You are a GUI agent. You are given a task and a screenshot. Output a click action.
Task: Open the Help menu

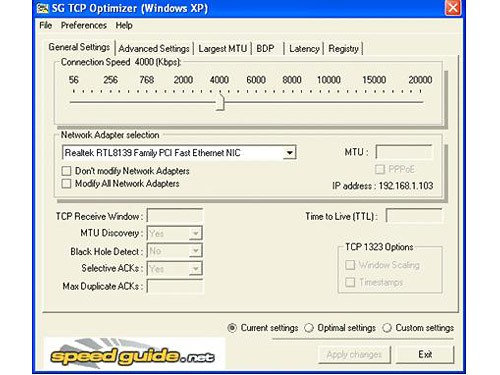pyautogui.click(x=124, y=25)
